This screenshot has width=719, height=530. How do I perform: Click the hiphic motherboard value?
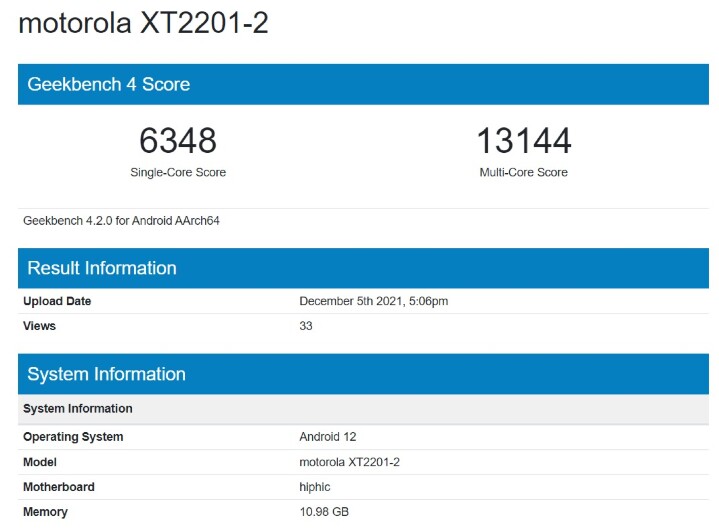(x=315, y=487)
